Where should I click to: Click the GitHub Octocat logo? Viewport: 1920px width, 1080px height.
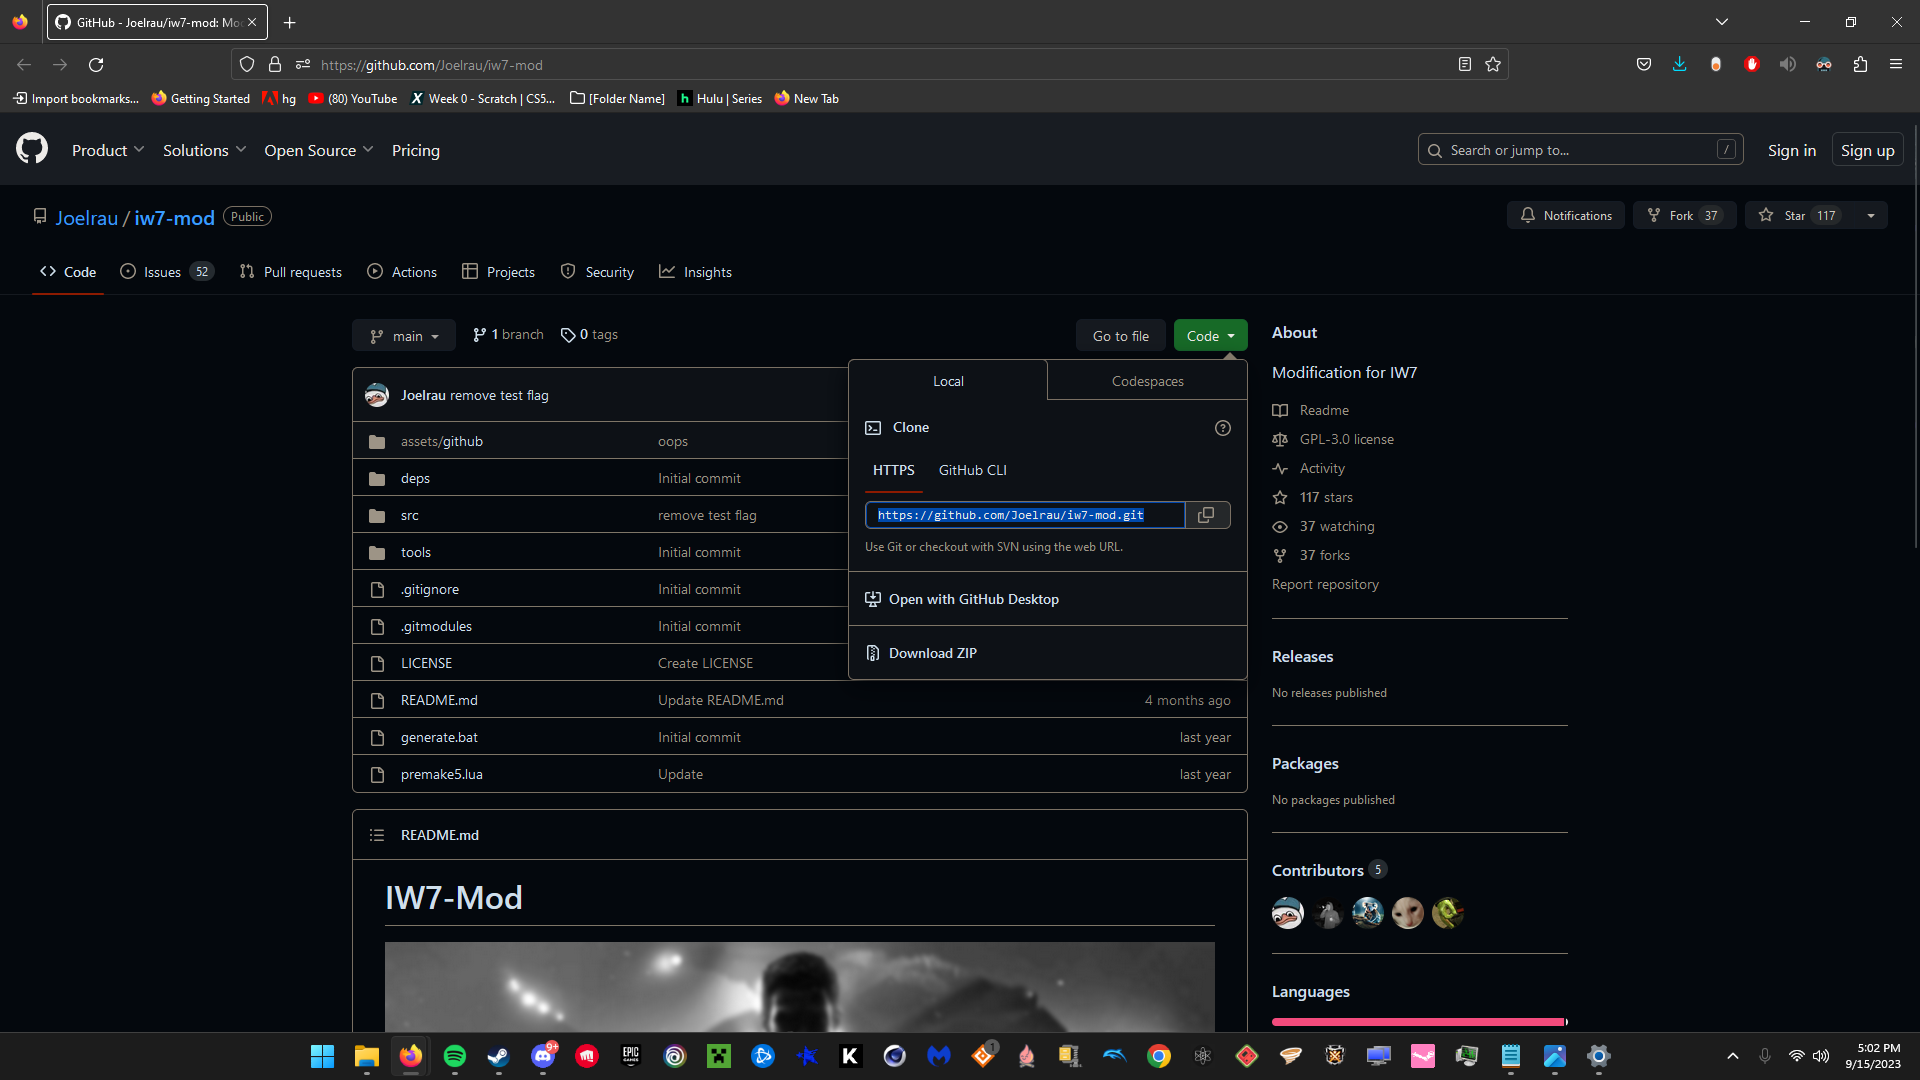point(32,150)
